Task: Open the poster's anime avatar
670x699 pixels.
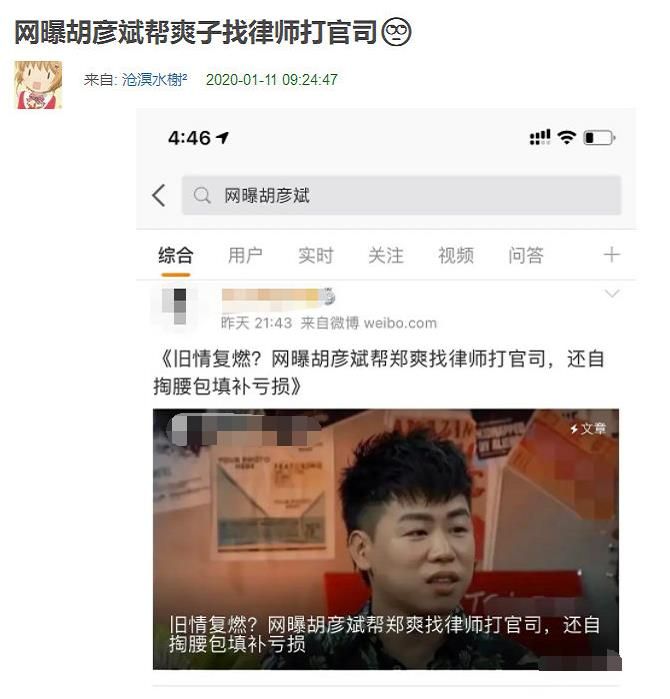Action: coord(38,85)
